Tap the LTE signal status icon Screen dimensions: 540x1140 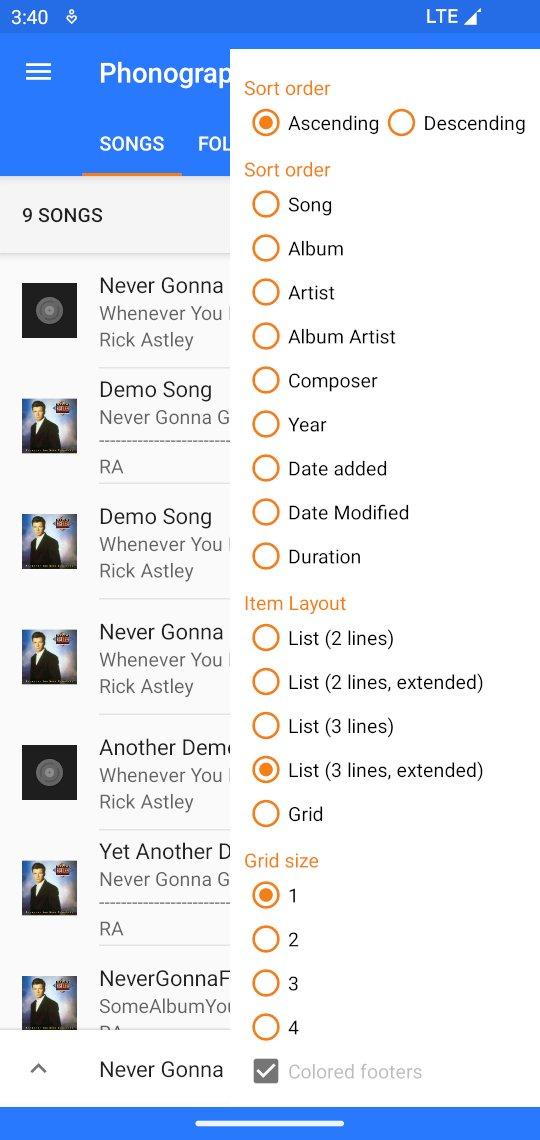(x=454, y=17)
